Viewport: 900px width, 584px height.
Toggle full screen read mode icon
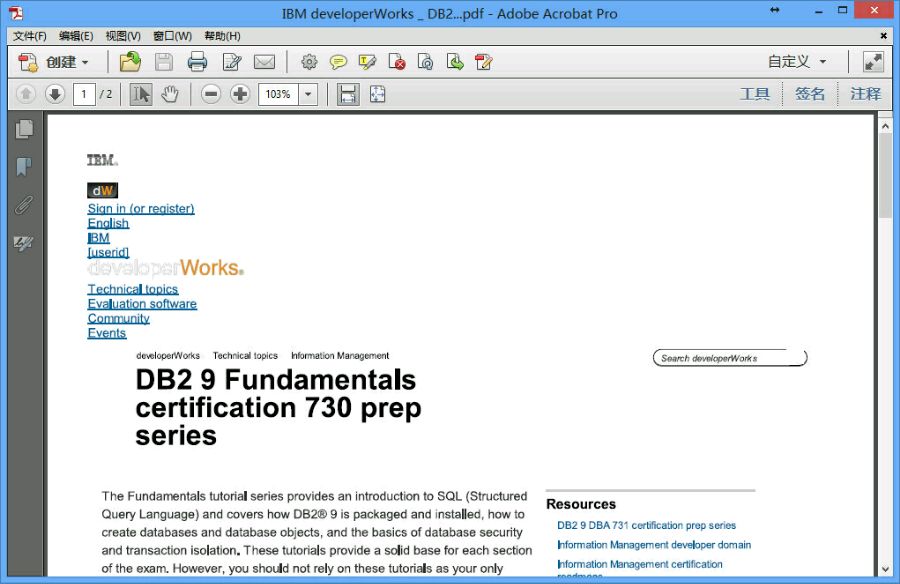click(x=873, y=62)
